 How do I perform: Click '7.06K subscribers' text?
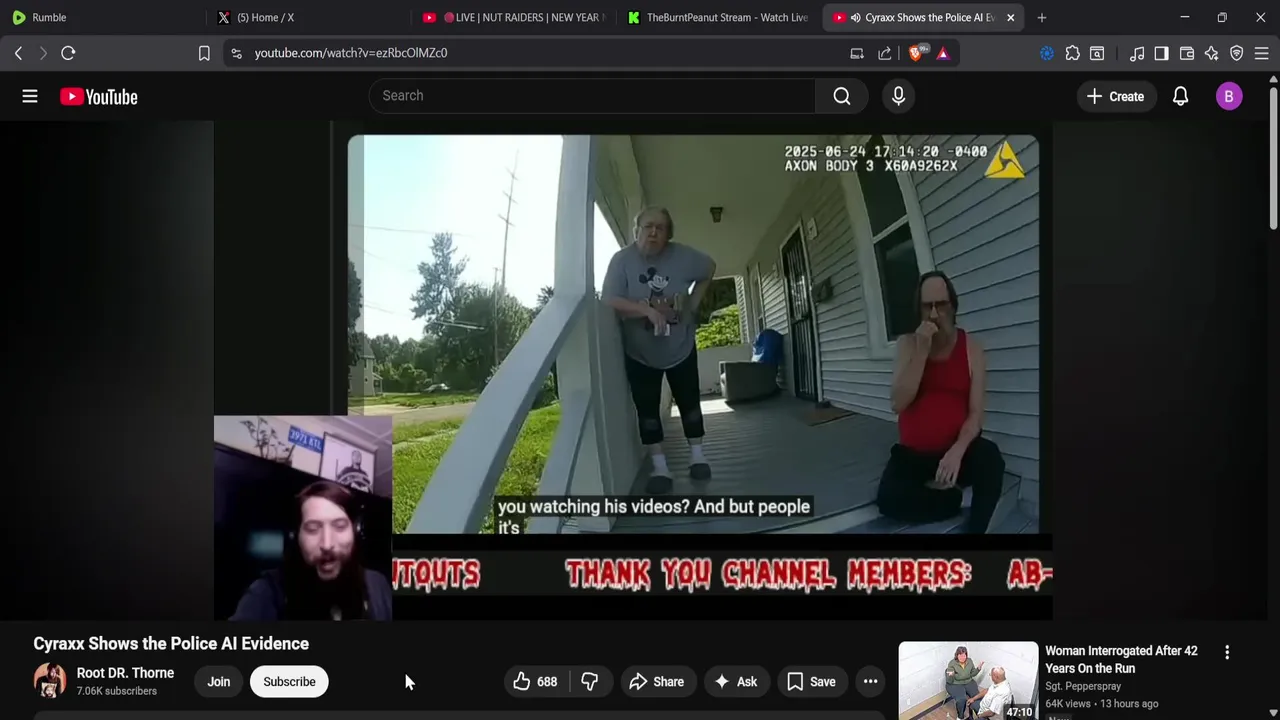pos(117,691)
